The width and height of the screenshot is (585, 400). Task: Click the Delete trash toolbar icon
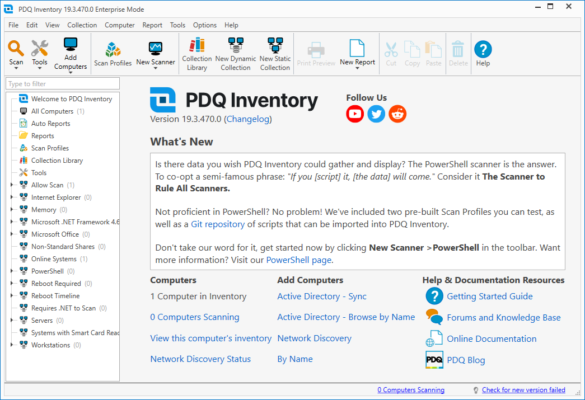tap(458, 49)
